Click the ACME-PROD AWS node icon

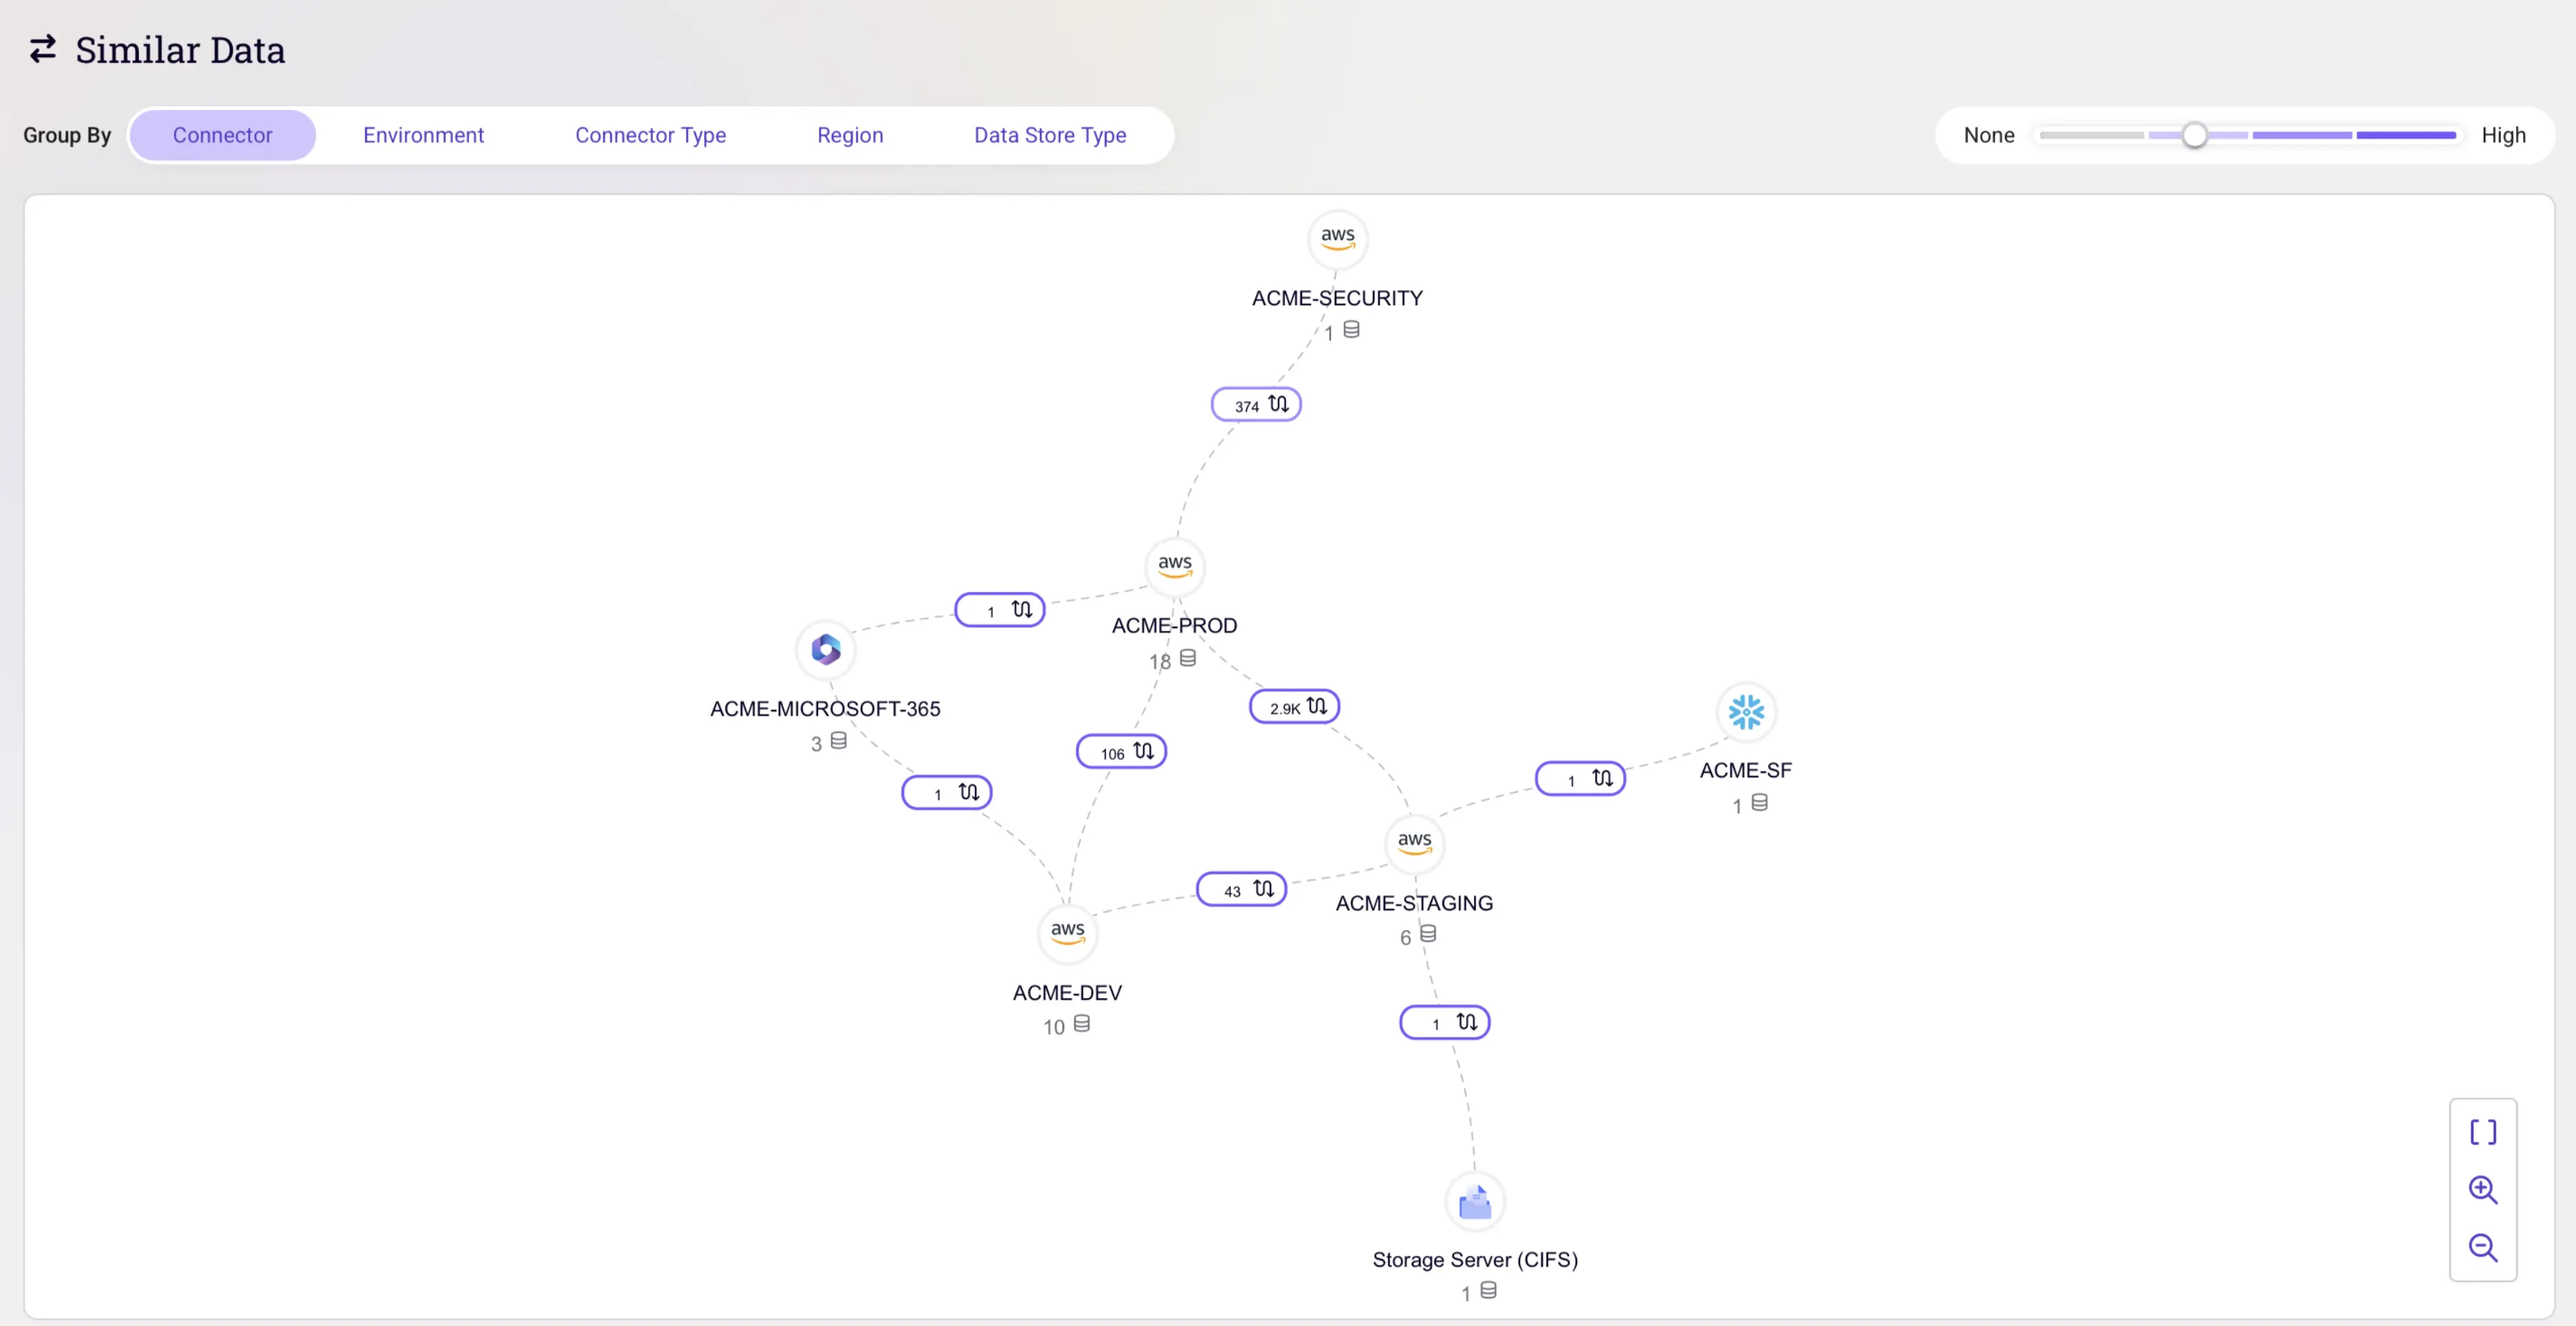click(x=1174, y=566)
